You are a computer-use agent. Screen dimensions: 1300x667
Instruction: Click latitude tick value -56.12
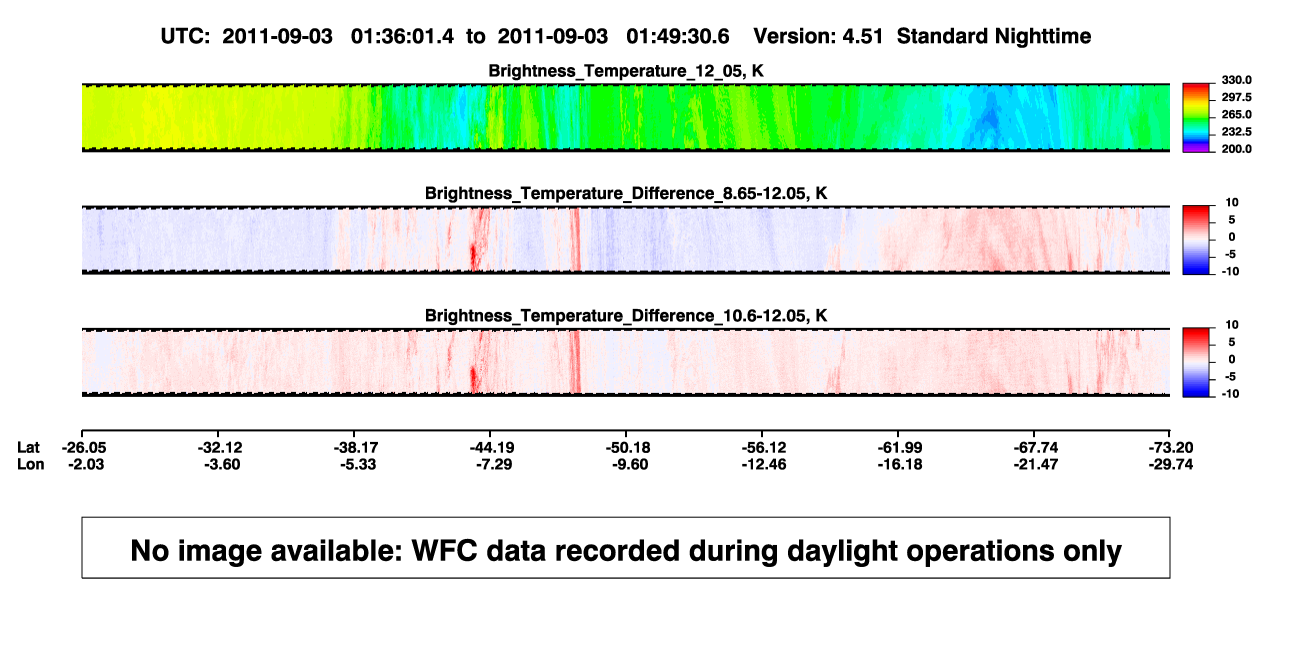(x=765, y=447)
